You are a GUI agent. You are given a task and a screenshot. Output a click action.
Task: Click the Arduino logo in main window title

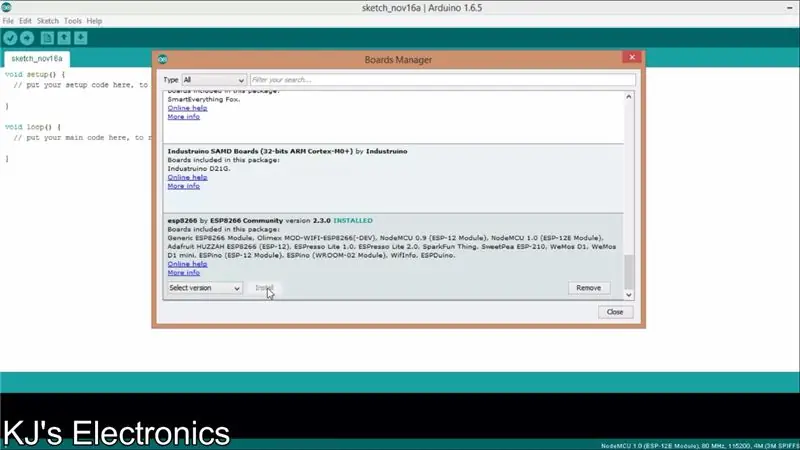(6, 7)
